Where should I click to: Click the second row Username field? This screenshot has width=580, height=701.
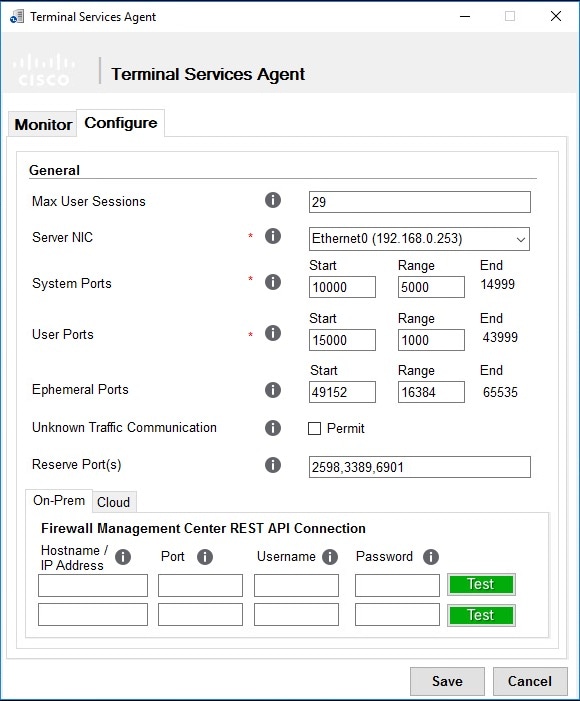tap(296, 615)
